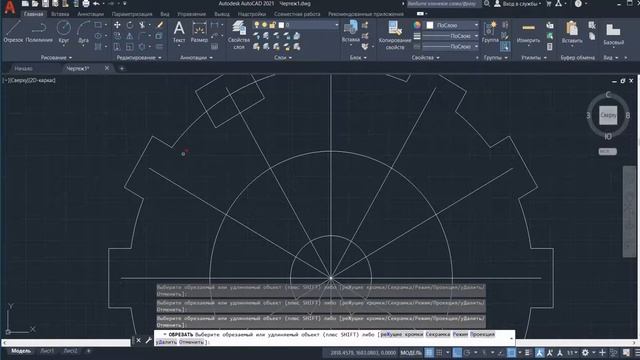Switch to the Лист1 layout tab
Image resolution: width=640 pixels, height=360 pixels.
[x=47, y=351]
